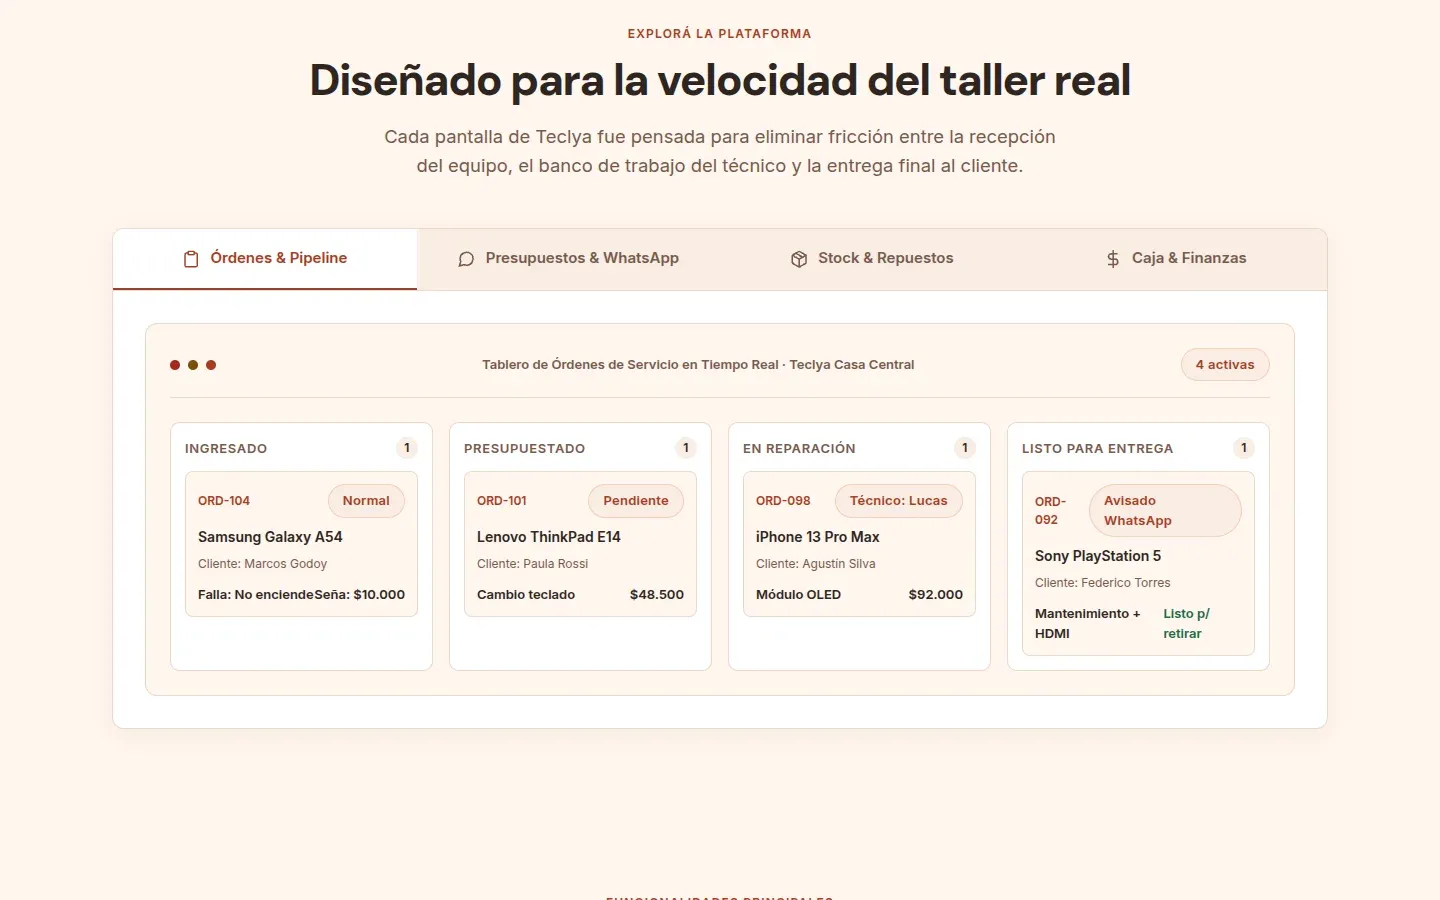Click 'Cliente: Federico Torres' text
Image resolution: width=1440 pixels, height=900 pixels.
pyautogui.click(x=1103, y=583)
